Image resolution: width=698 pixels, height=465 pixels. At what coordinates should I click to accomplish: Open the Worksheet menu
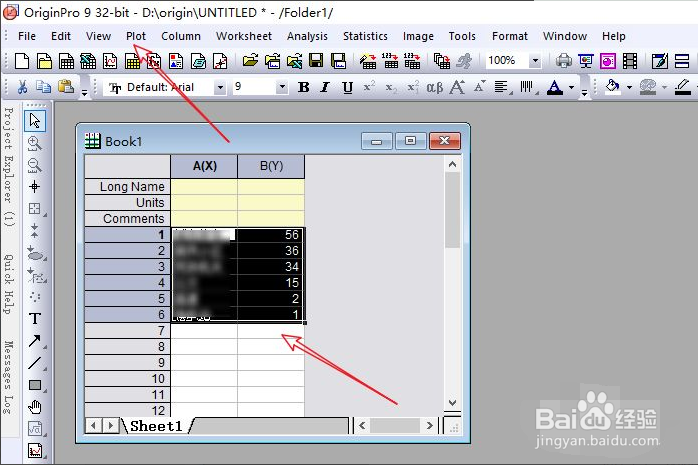[x=243, y=36]
